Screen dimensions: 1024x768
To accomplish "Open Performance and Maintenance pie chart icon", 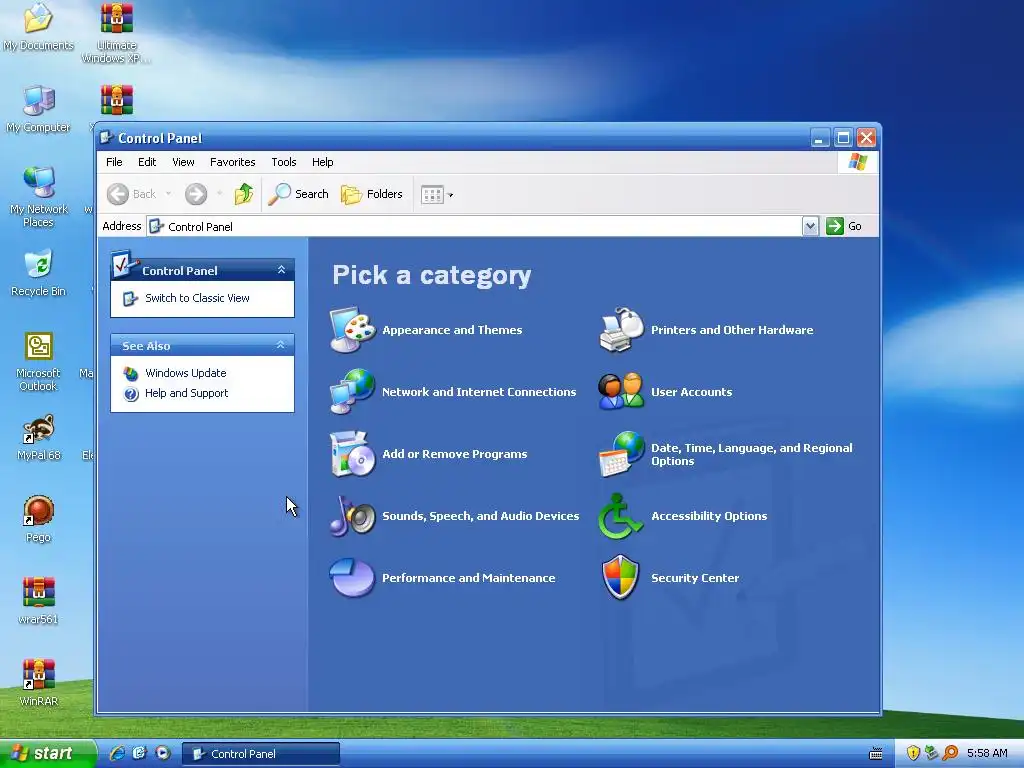I will (x=352, y=577).
